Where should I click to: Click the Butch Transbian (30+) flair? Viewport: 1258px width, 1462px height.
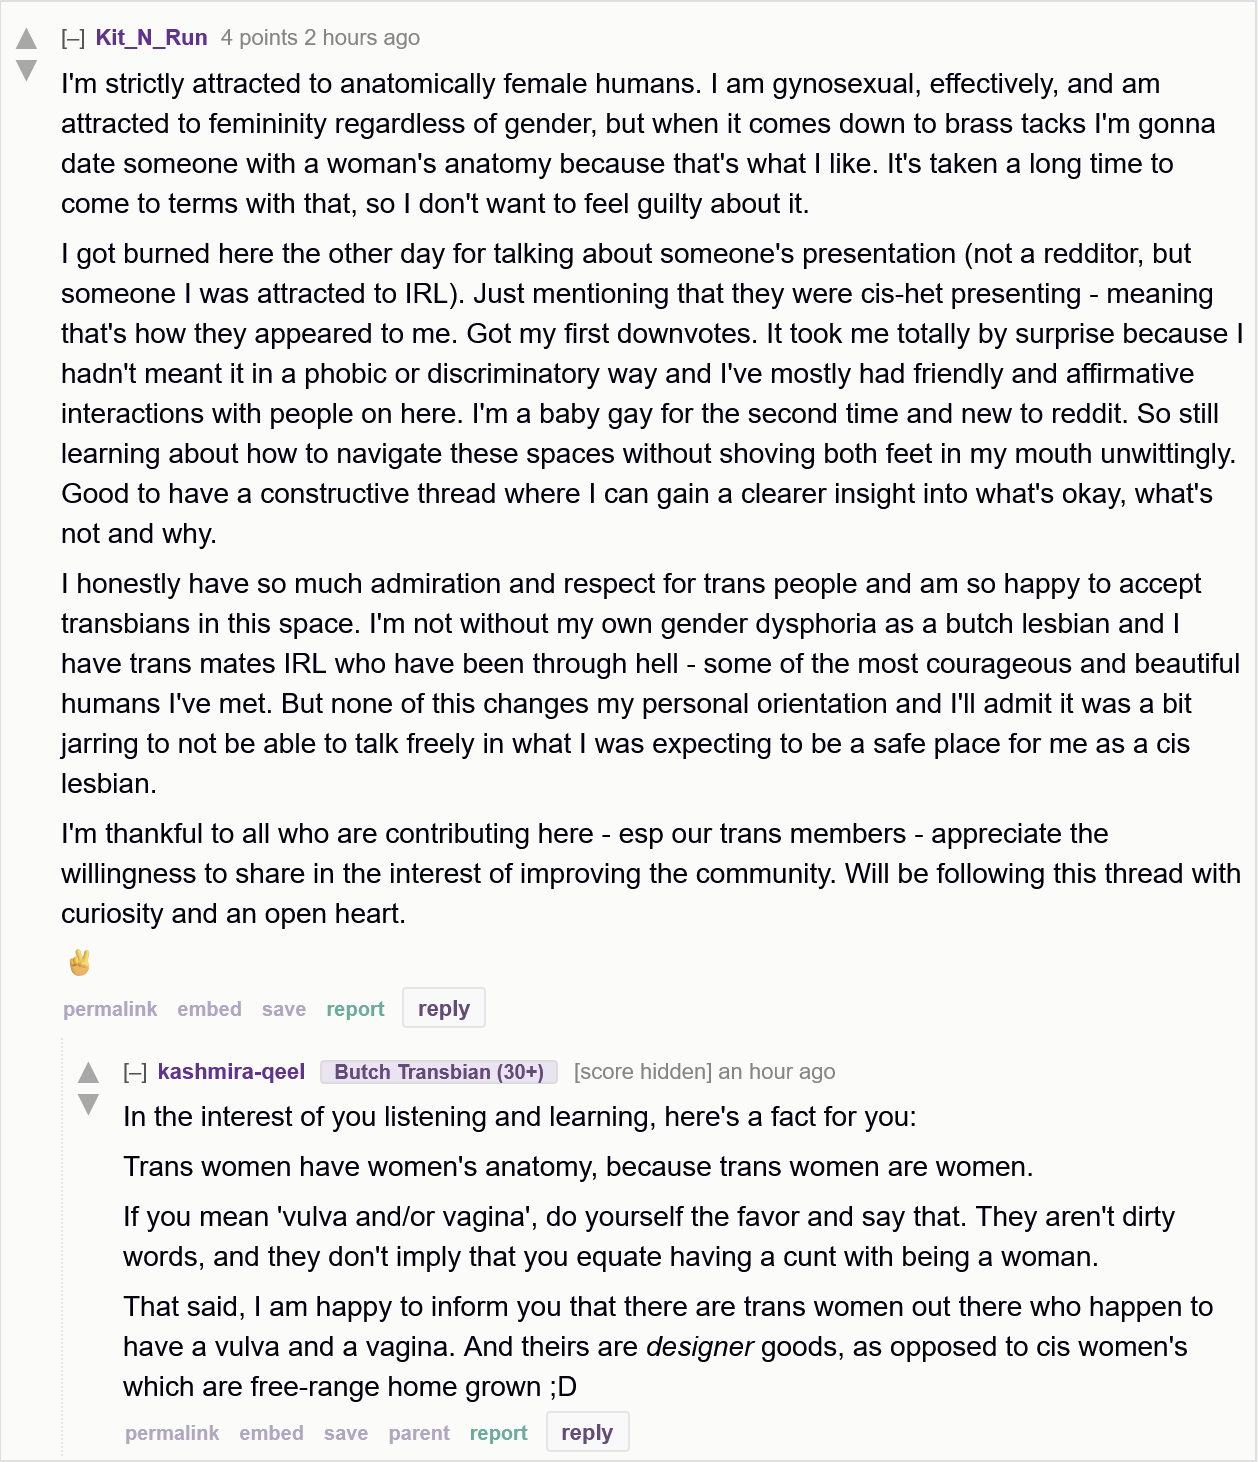(x=439, y=1072)
